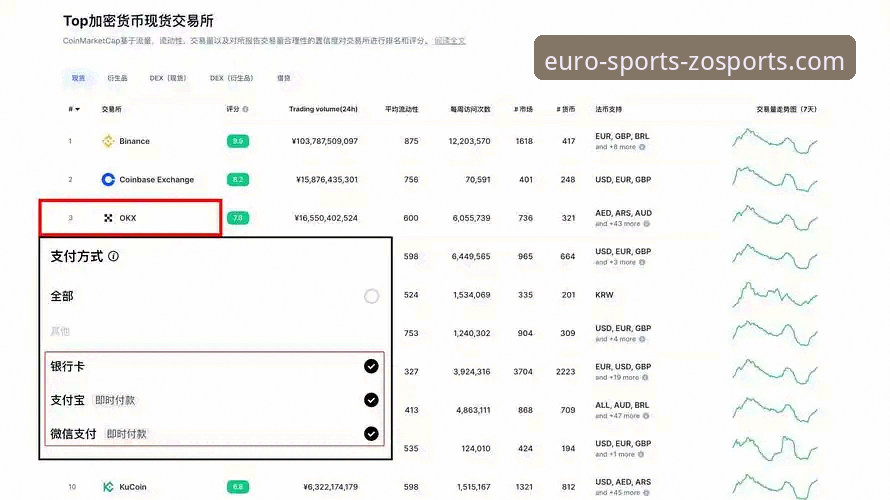Click the OKX logo icon
890x500 pixels.
coord(108,218)
